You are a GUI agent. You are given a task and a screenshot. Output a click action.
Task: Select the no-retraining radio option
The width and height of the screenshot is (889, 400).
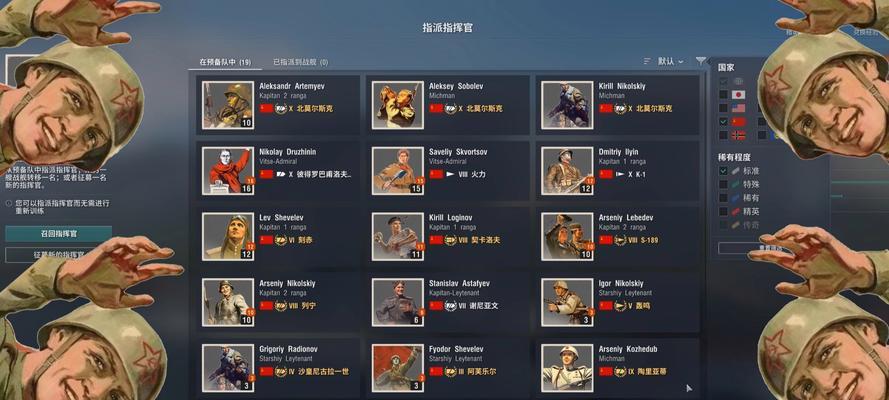pyautogui.click(x=9, y=203)
